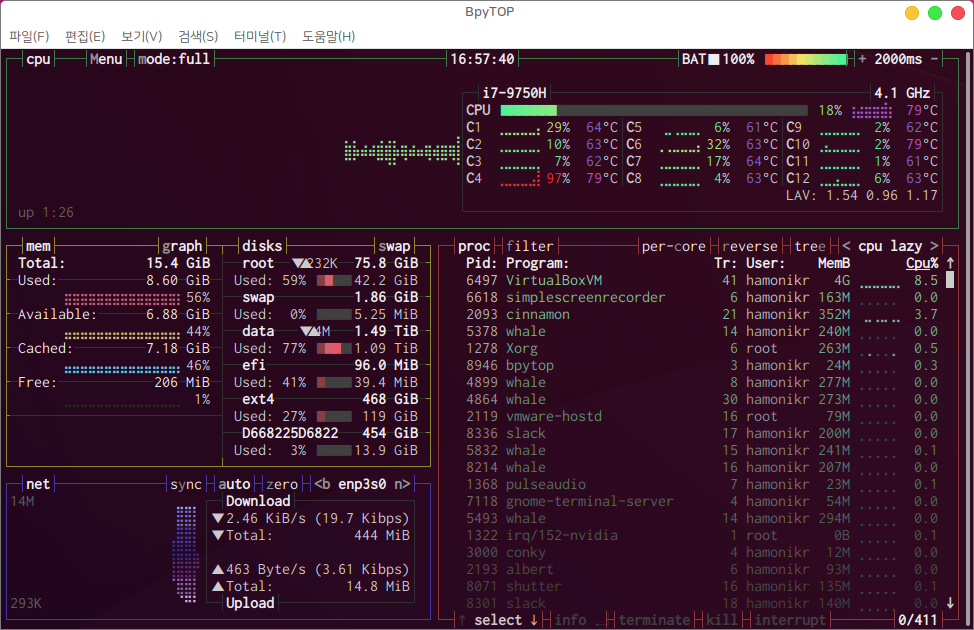Click the process list scroll-down arrow
The image size is (974, 630).
click(949, 603)
